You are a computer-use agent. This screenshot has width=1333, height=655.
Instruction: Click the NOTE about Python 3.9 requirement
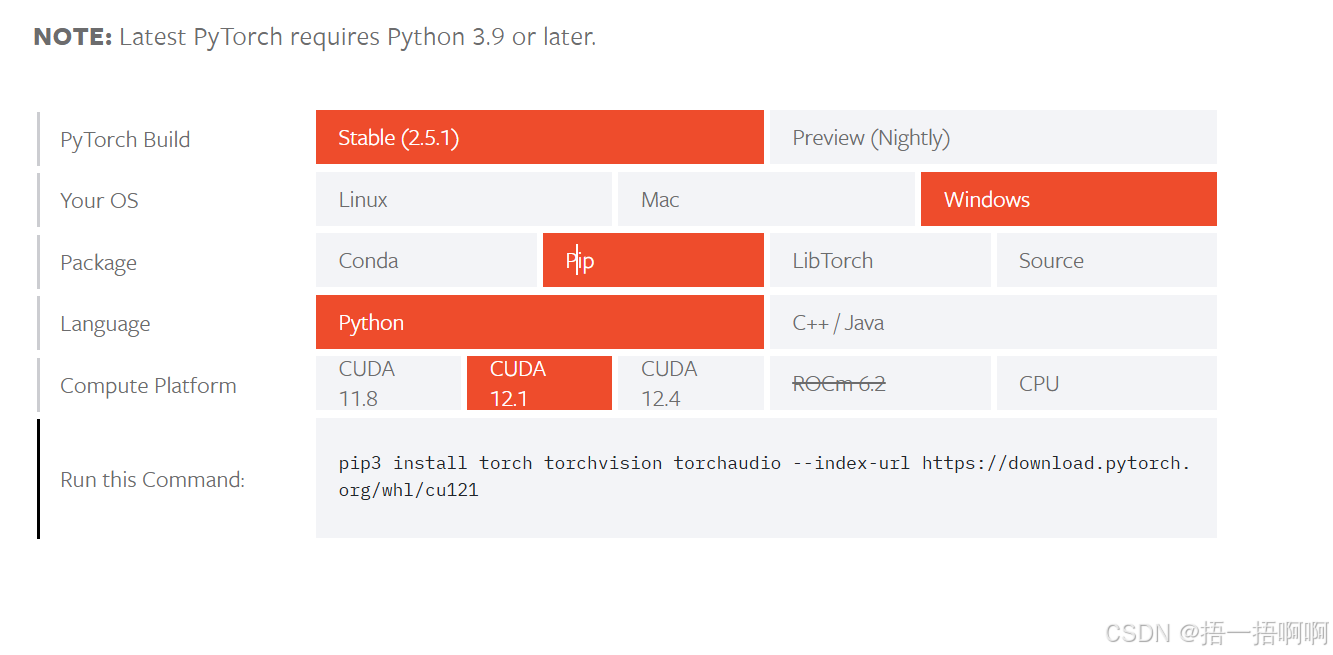click(x=315, y=37)
